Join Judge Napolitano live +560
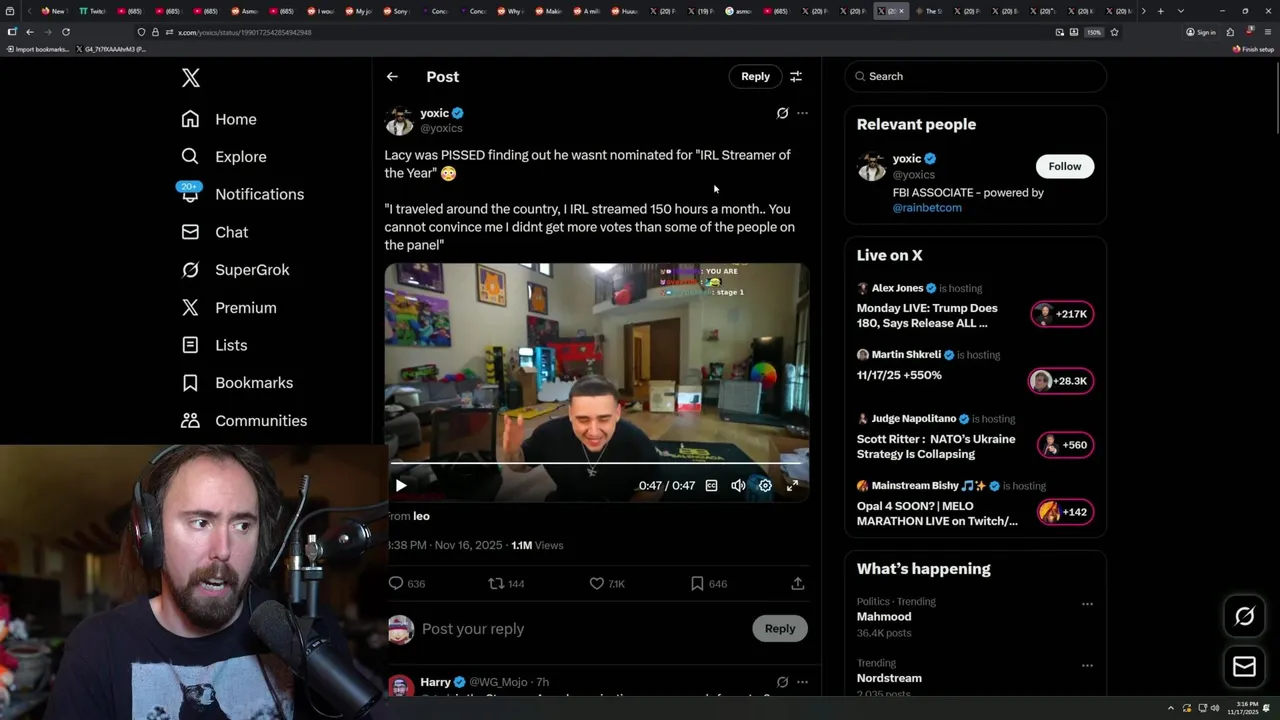 pyautogui.click(x=1066, y=445)
